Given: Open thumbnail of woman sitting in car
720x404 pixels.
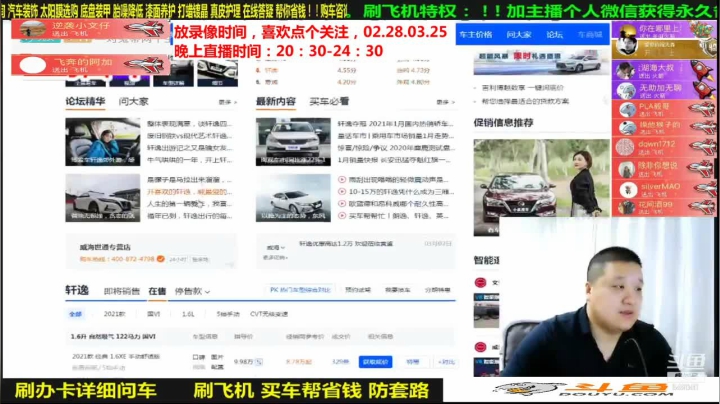Looking at the screenshot, I should 102,142.
